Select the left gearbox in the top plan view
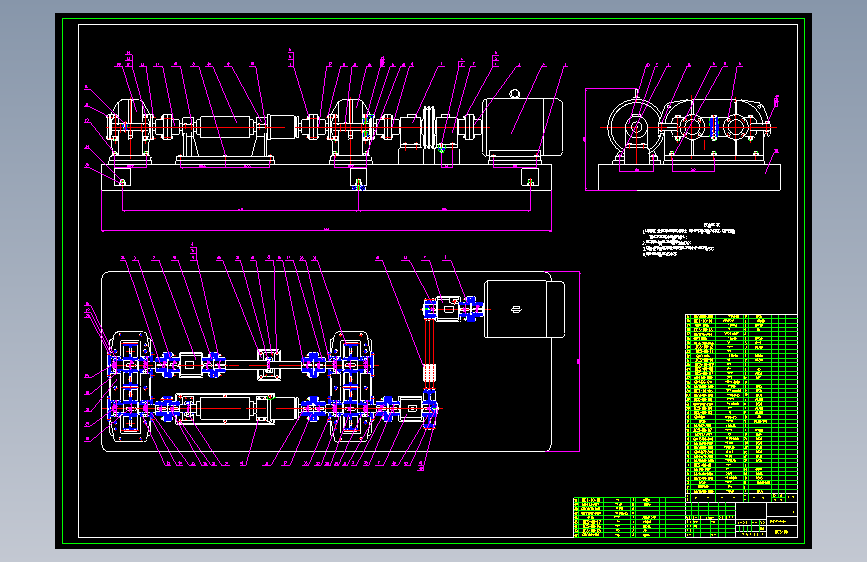The height and width of the screenshot is (562, 867). (x=130, y=386)
